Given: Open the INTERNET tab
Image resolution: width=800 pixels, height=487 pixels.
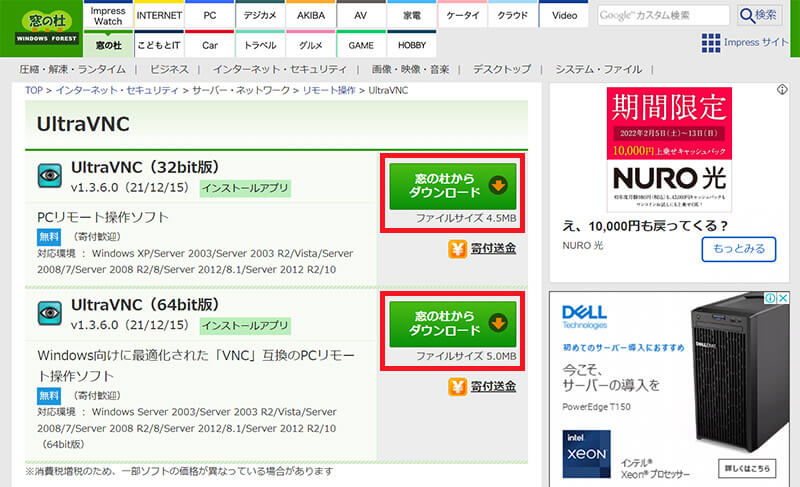Looking at the screenshot, I should (x=159, y=15).
